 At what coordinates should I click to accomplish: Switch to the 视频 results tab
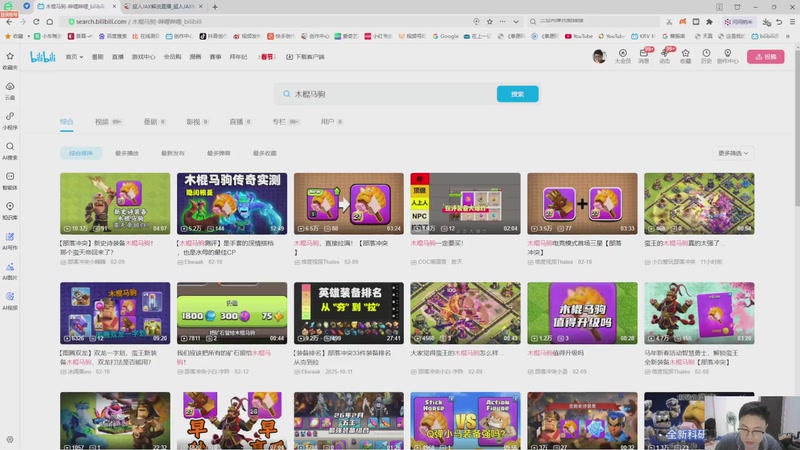click(108, 122)
